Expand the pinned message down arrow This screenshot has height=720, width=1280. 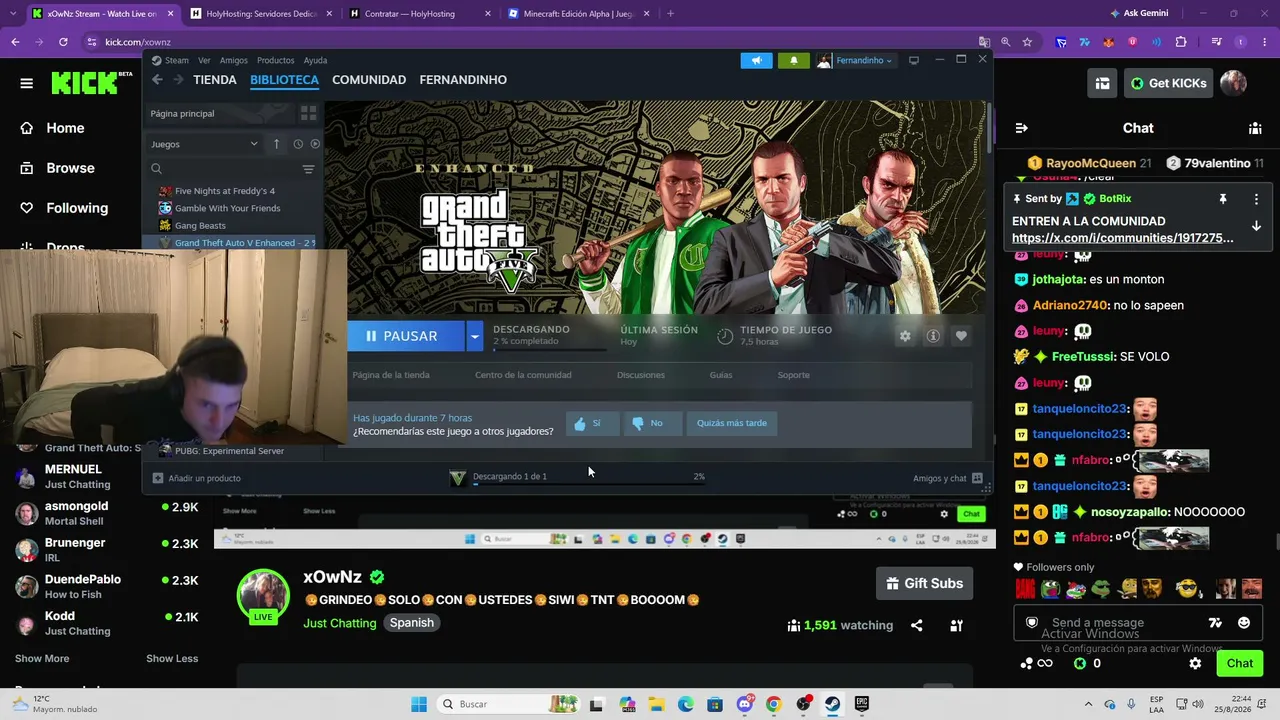coord(1256,226)
